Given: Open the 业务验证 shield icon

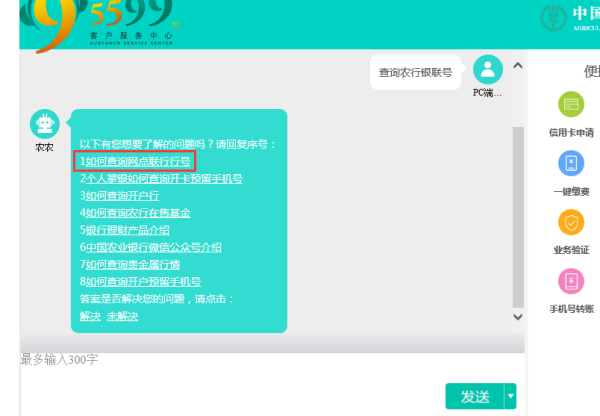Looking at the screenshot, I should point(571,222).
